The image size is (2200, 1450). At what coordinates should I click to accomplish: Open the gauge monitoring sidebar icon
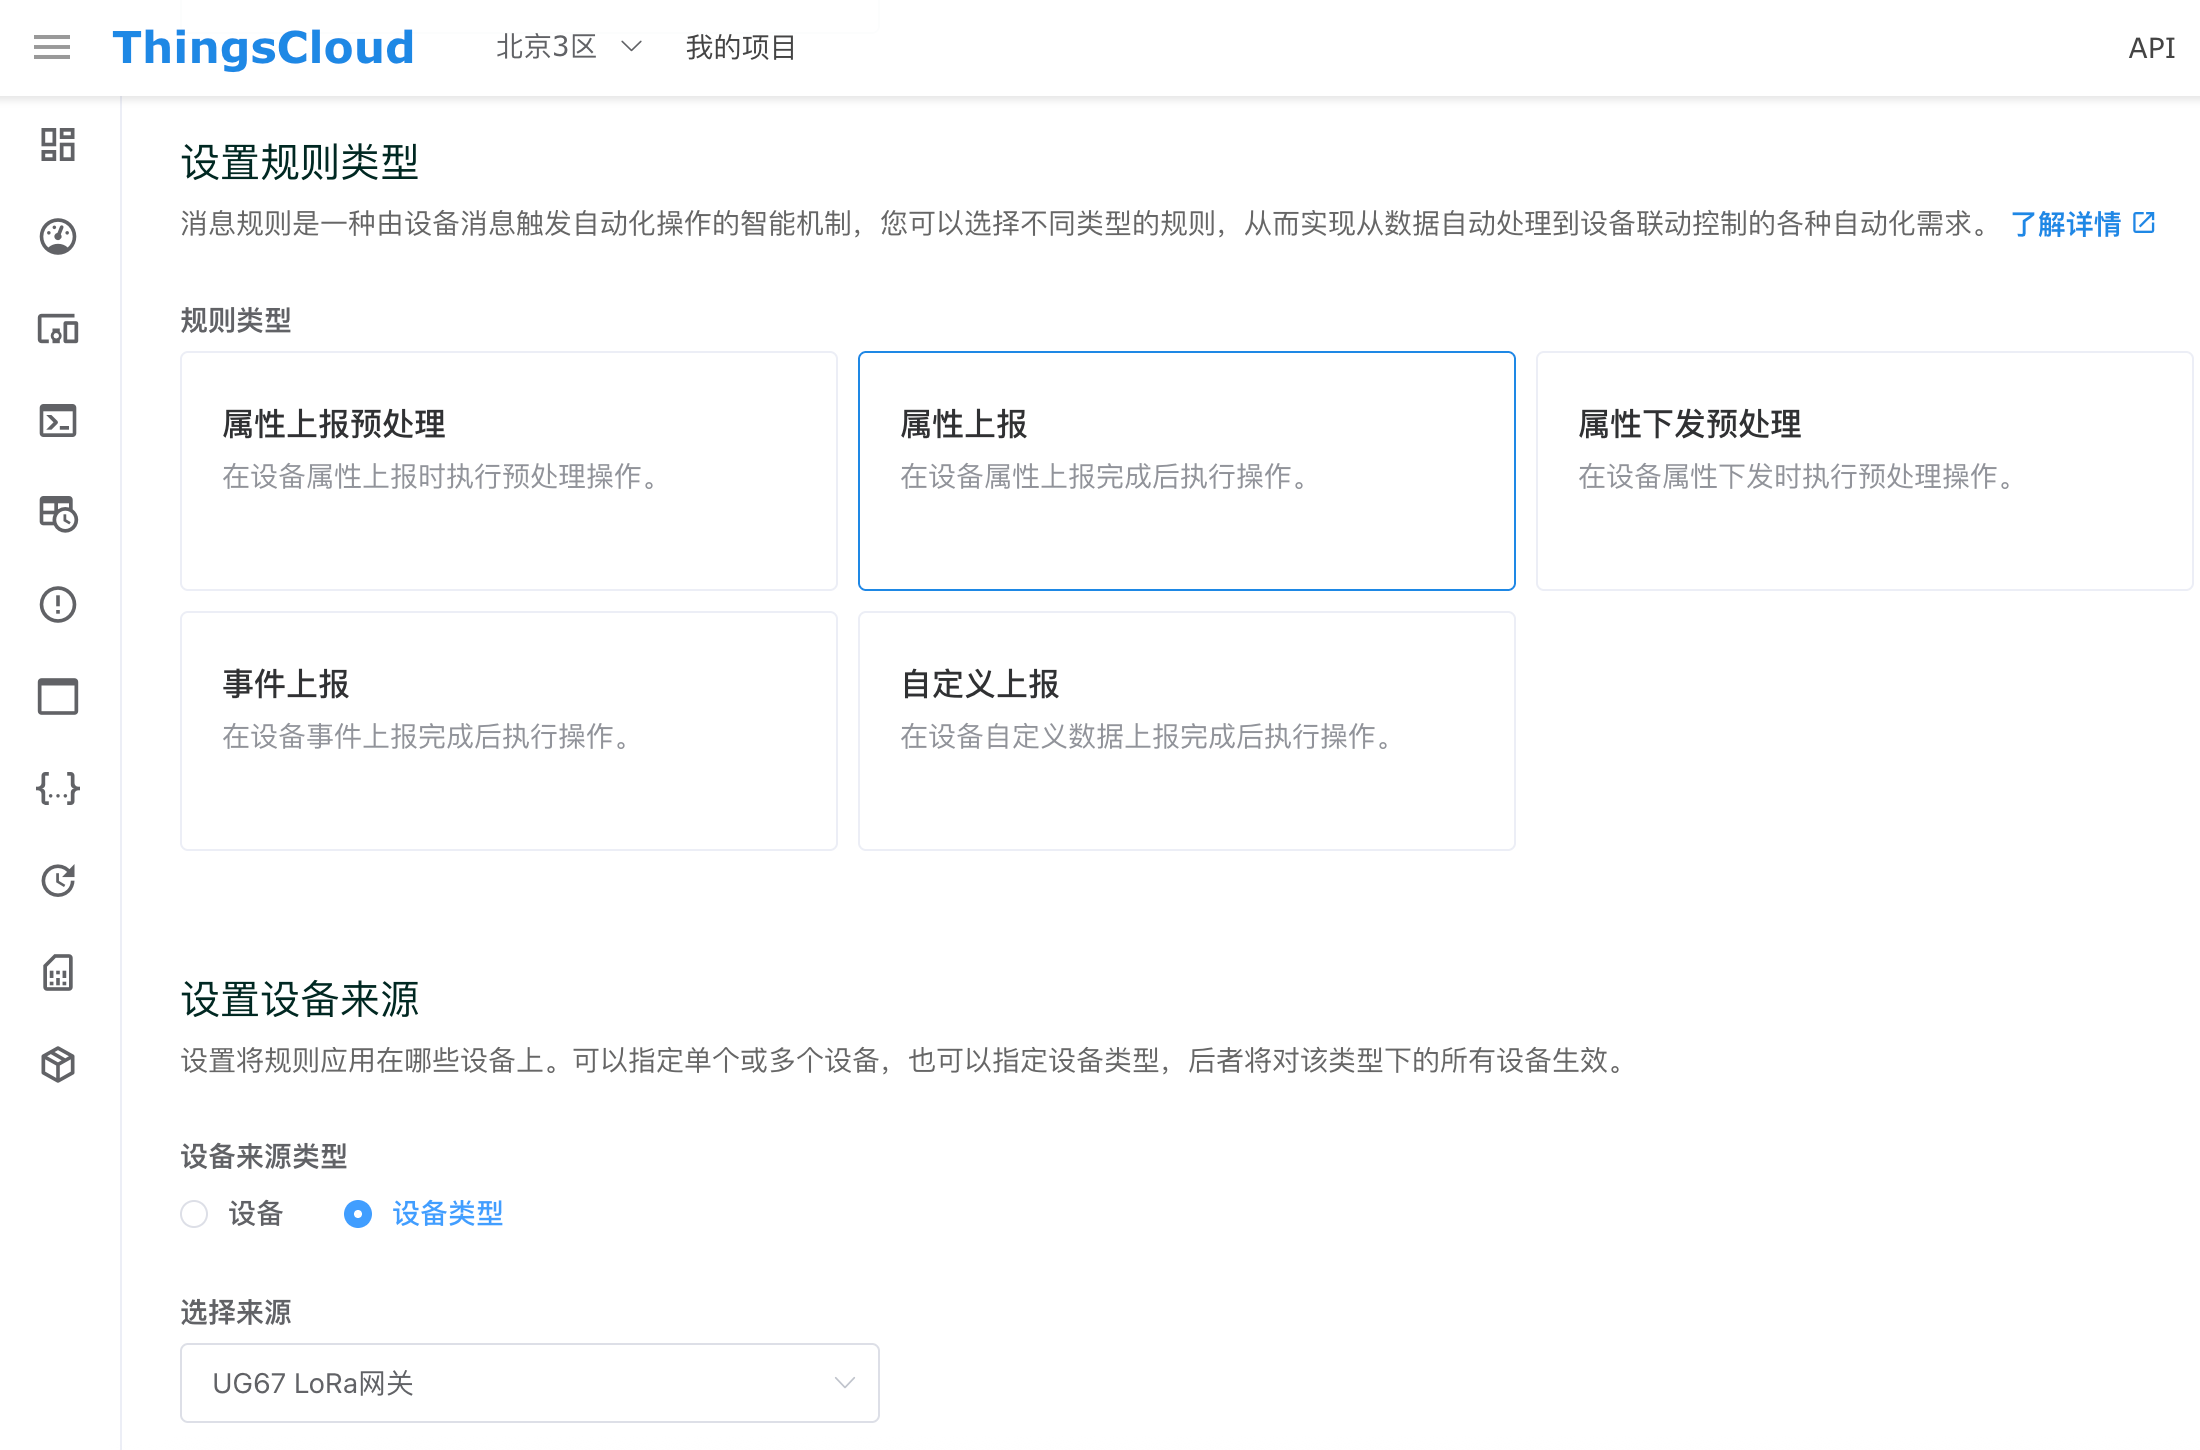(x=58, y=237)
